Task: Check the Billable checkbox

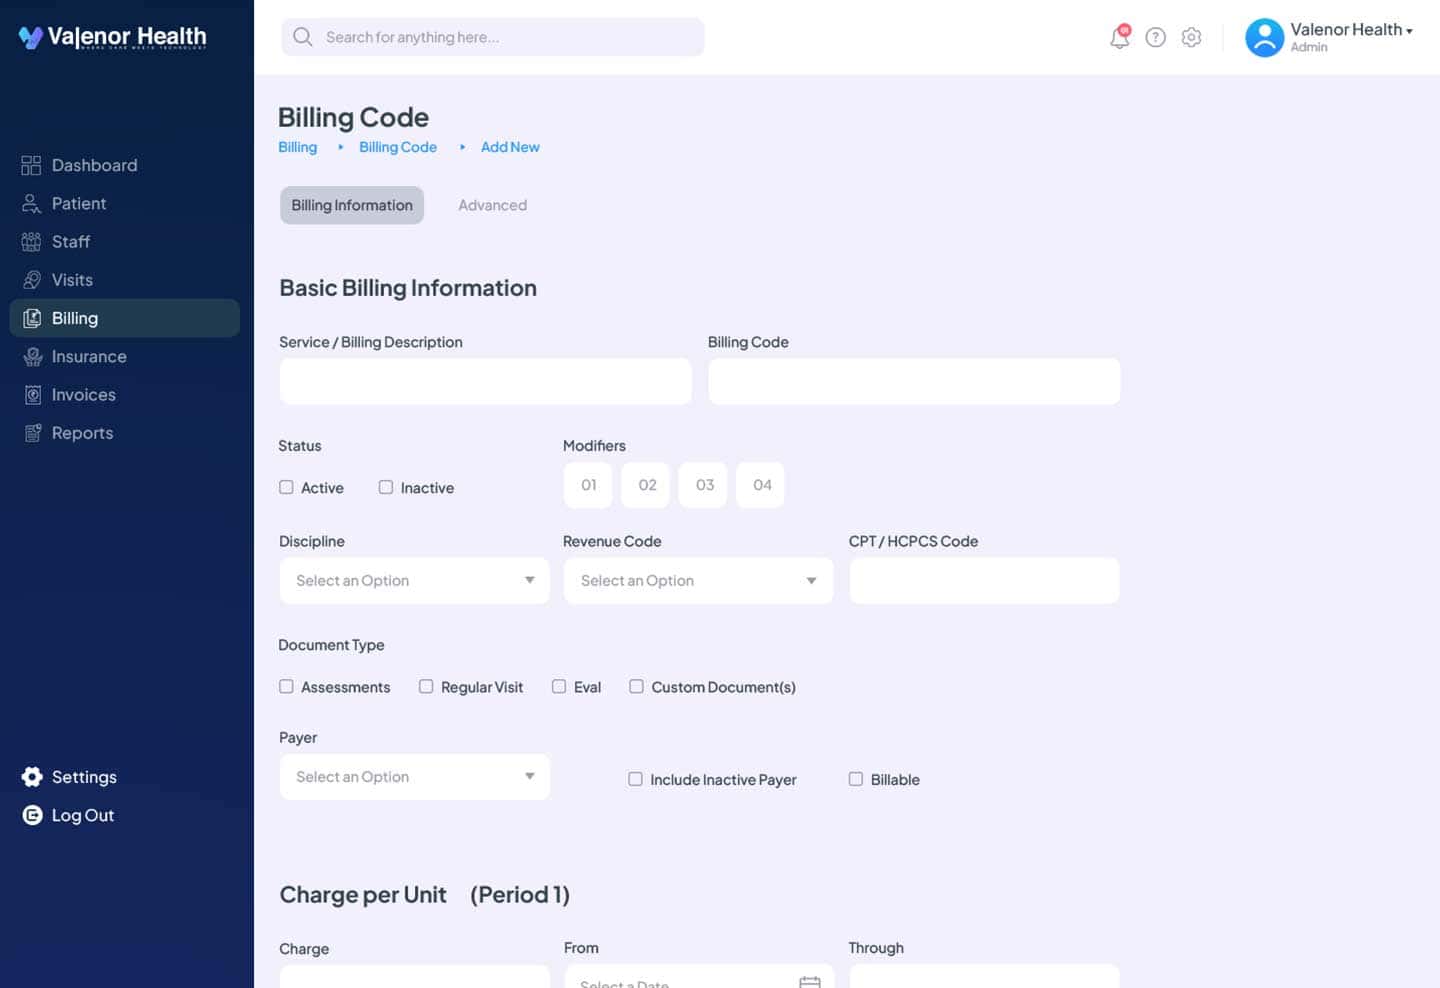Action: [x=855, y=779]
